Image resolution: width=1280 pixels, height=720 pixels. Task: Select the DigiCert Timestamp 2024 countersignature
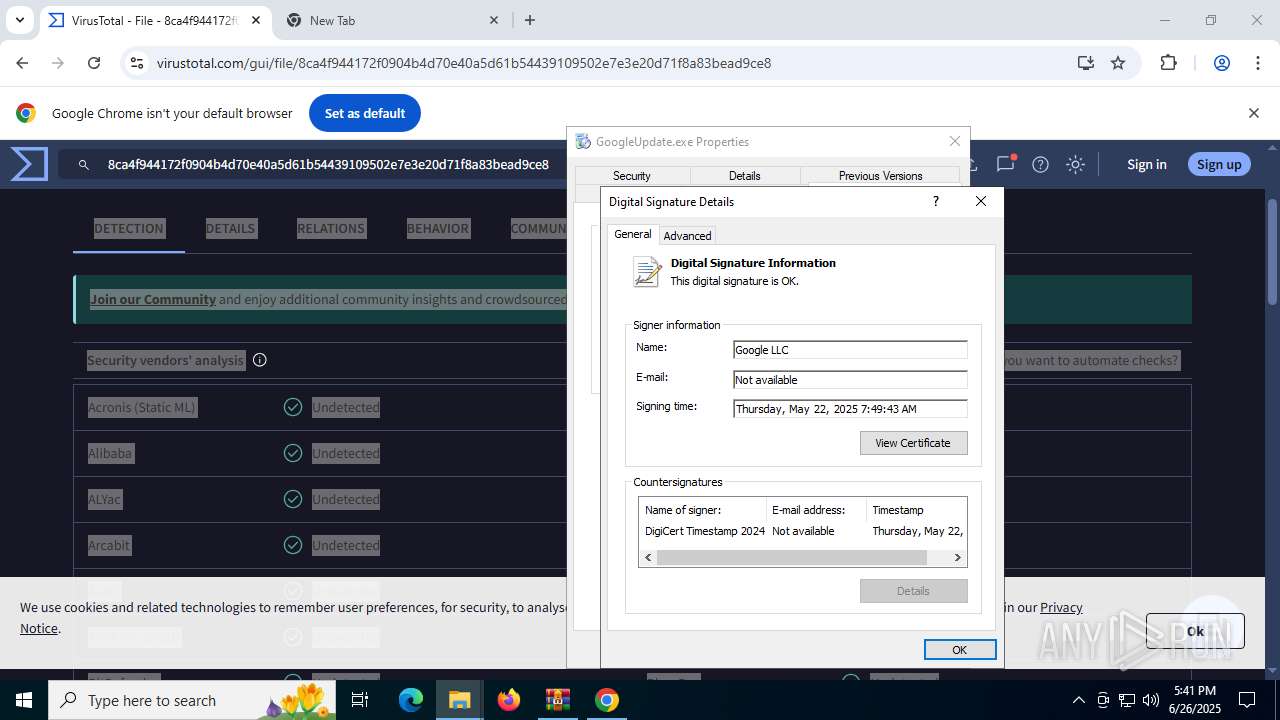point(705,531)
